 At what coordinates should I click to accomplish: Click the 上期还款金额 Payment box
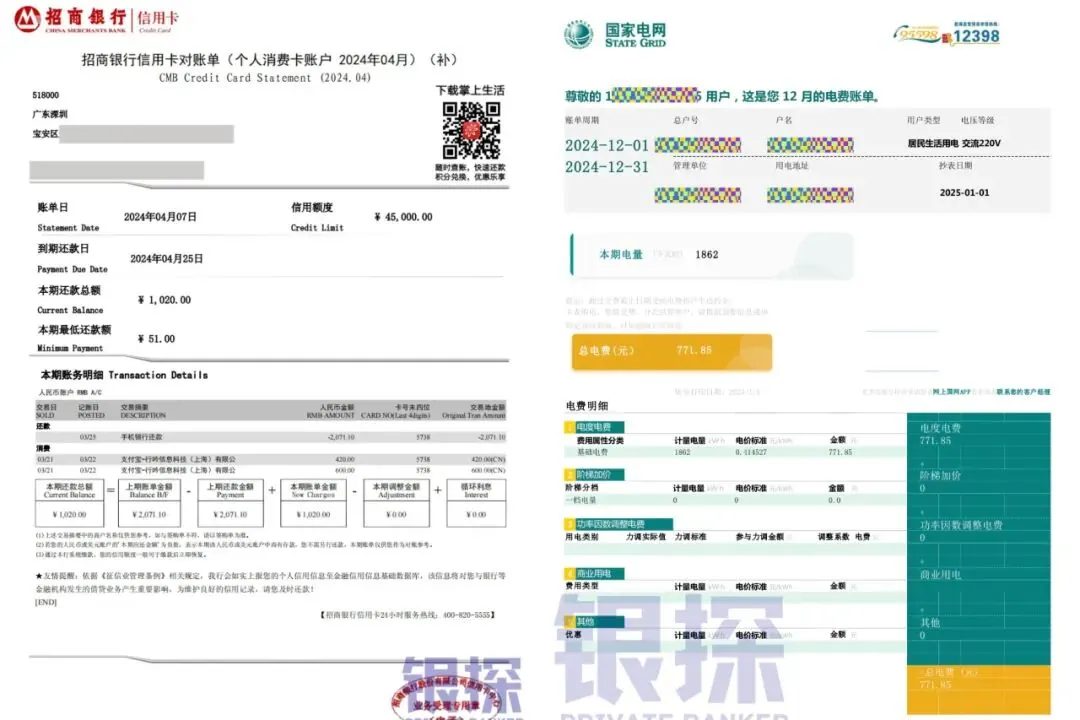tap(230, 503)
